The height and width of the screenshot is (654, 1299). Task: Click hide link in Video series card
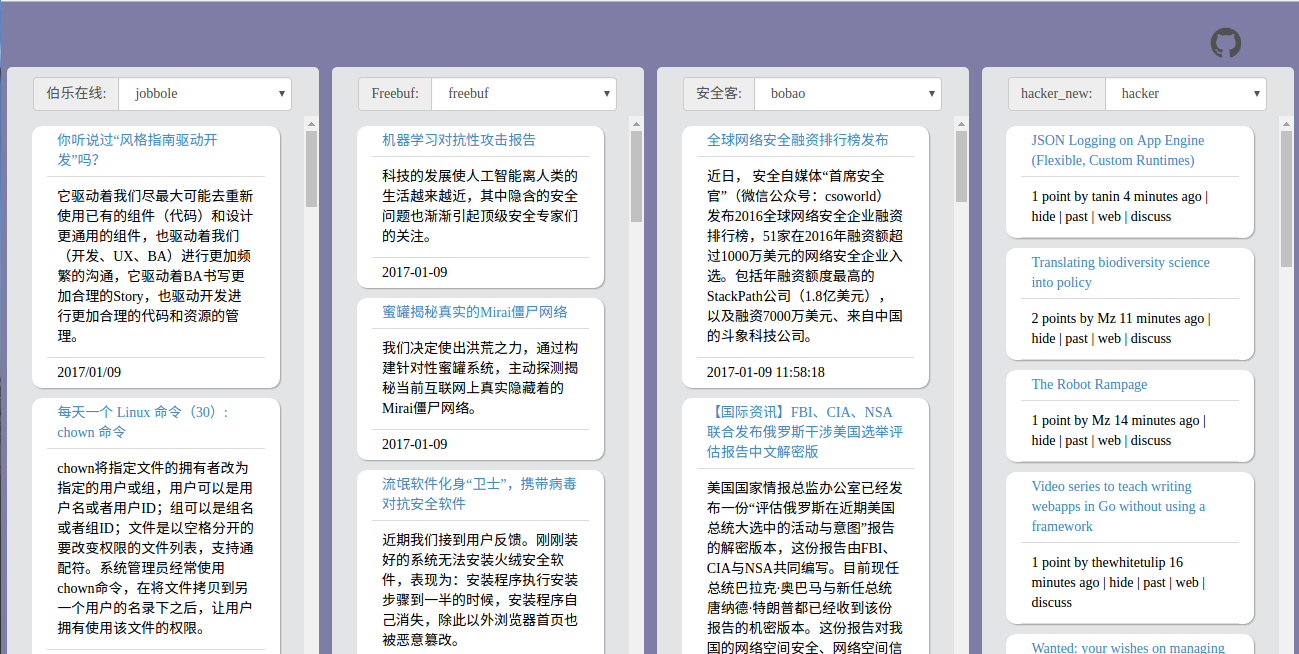tap(1121, 582)
